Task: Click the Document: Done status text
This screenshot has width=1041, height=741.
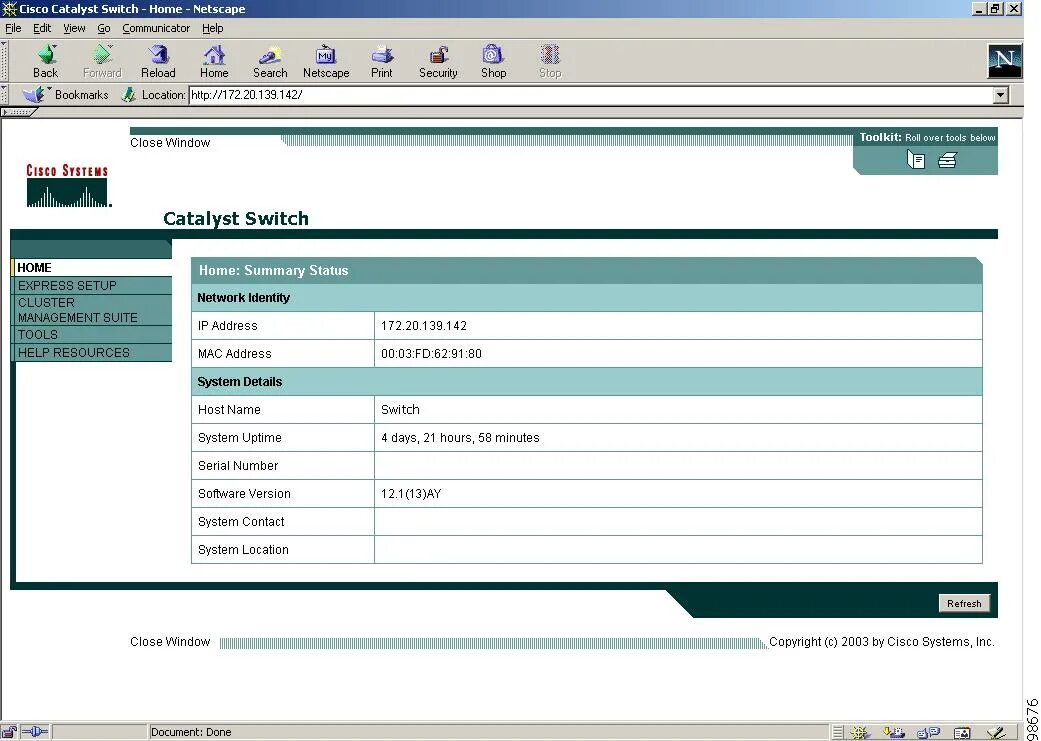Action: [x=191, y=732]
